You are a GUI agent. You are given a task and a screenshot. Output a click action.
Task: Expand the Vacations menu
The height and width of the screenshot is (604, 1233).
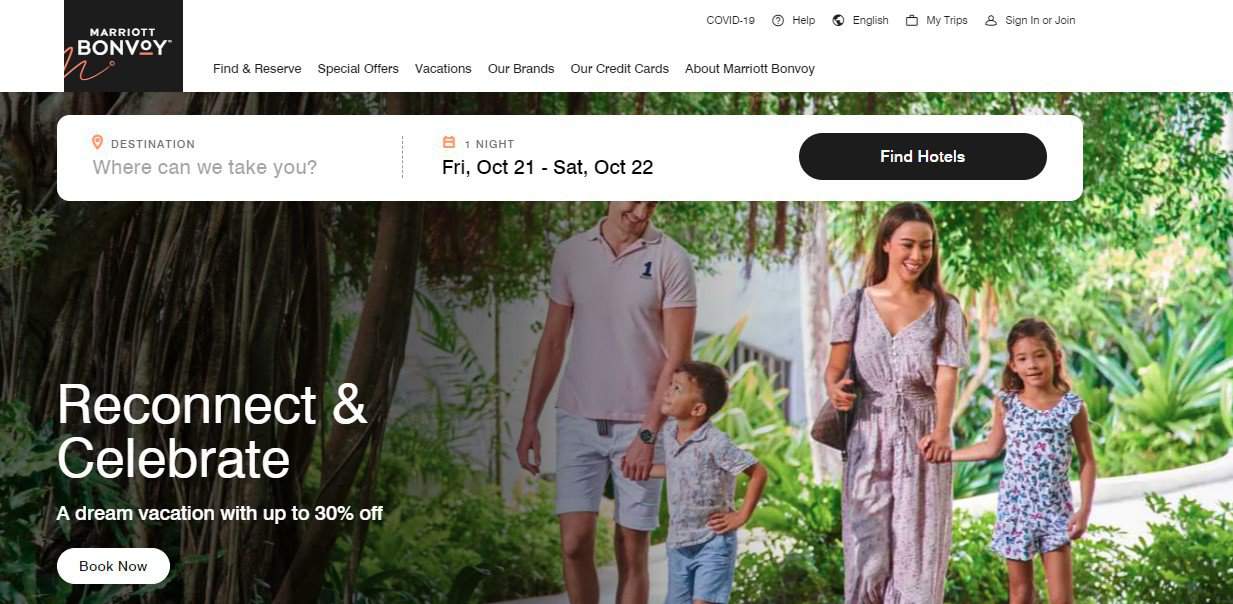coord(443,69)
